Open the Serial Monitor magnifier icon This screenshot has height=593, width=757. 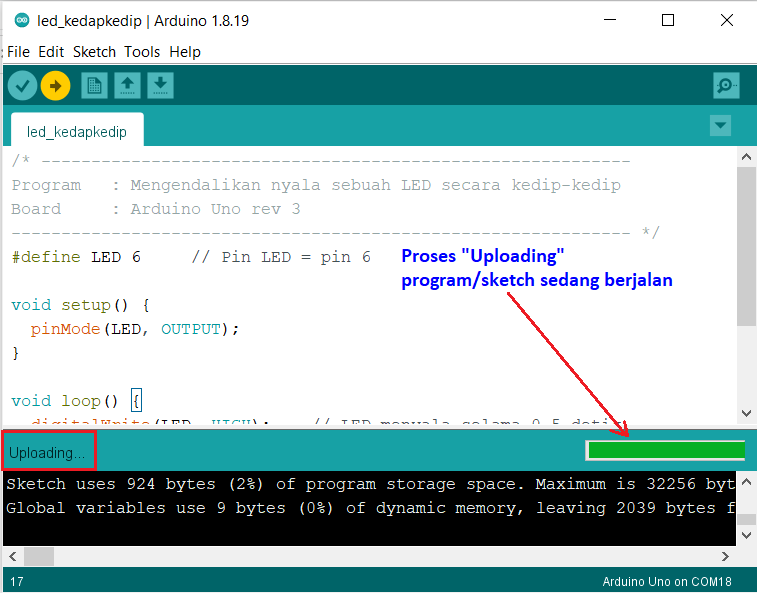[726, 85]
